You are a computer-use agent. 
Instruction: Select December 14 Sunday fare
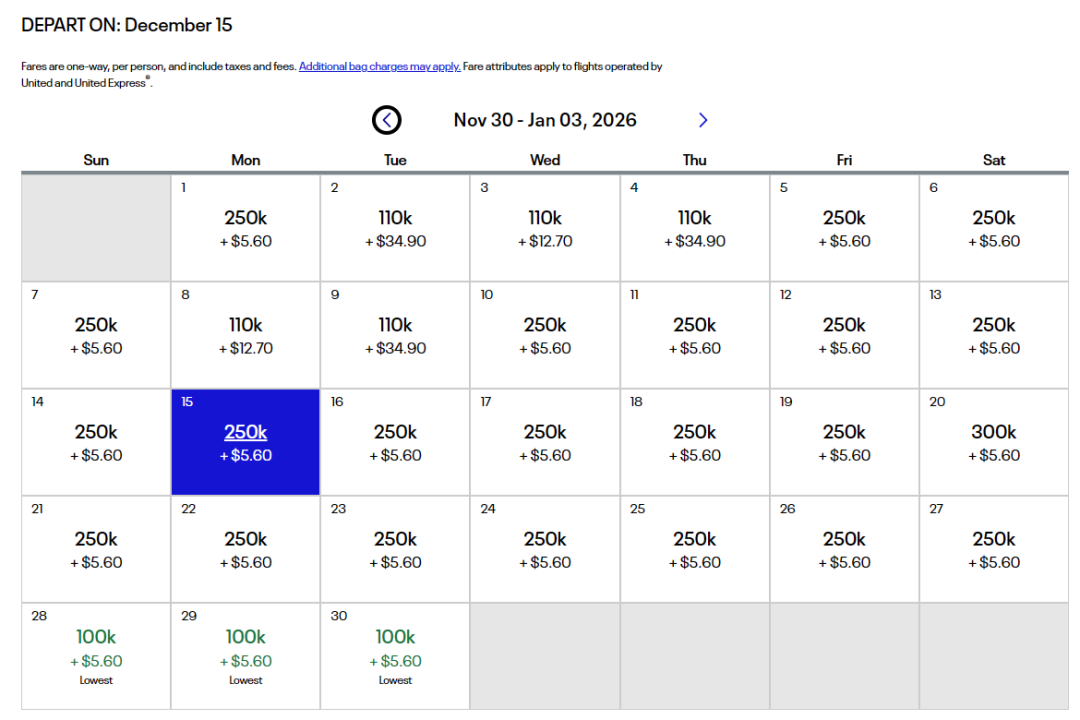96,442
